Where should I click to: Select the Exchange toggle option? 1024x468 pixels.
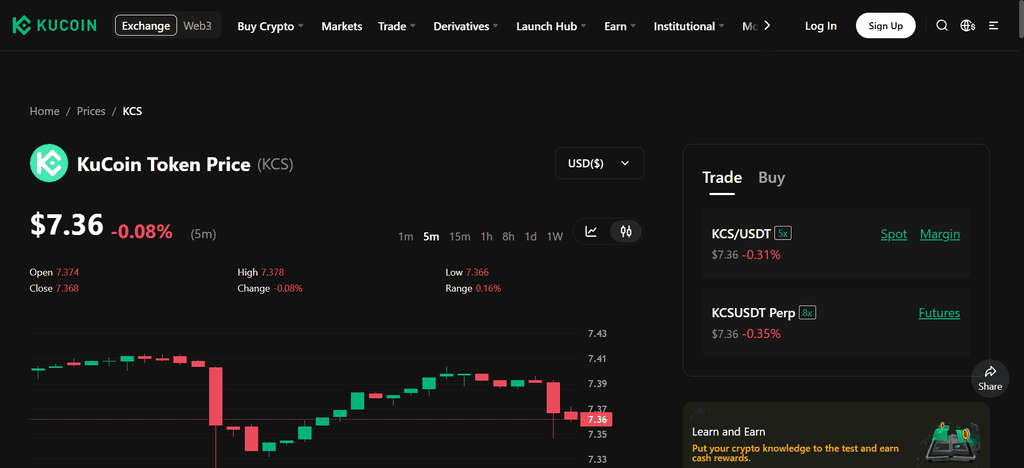click(146, 26)
